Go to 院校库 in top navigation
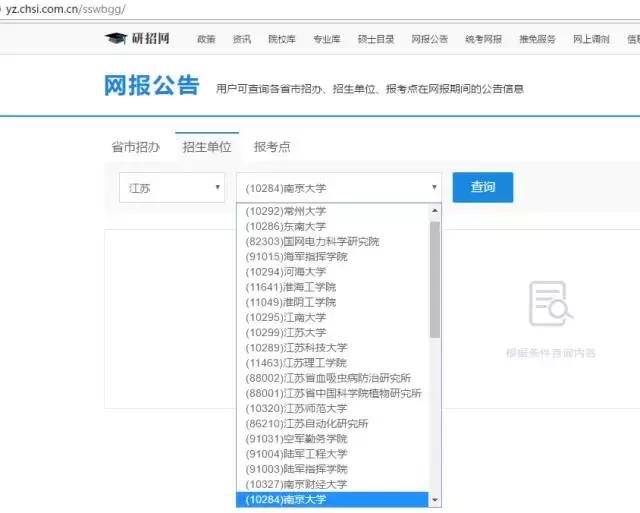Image resolution: width=640 pixels, height=513 pixels. [x=282, y=39]
